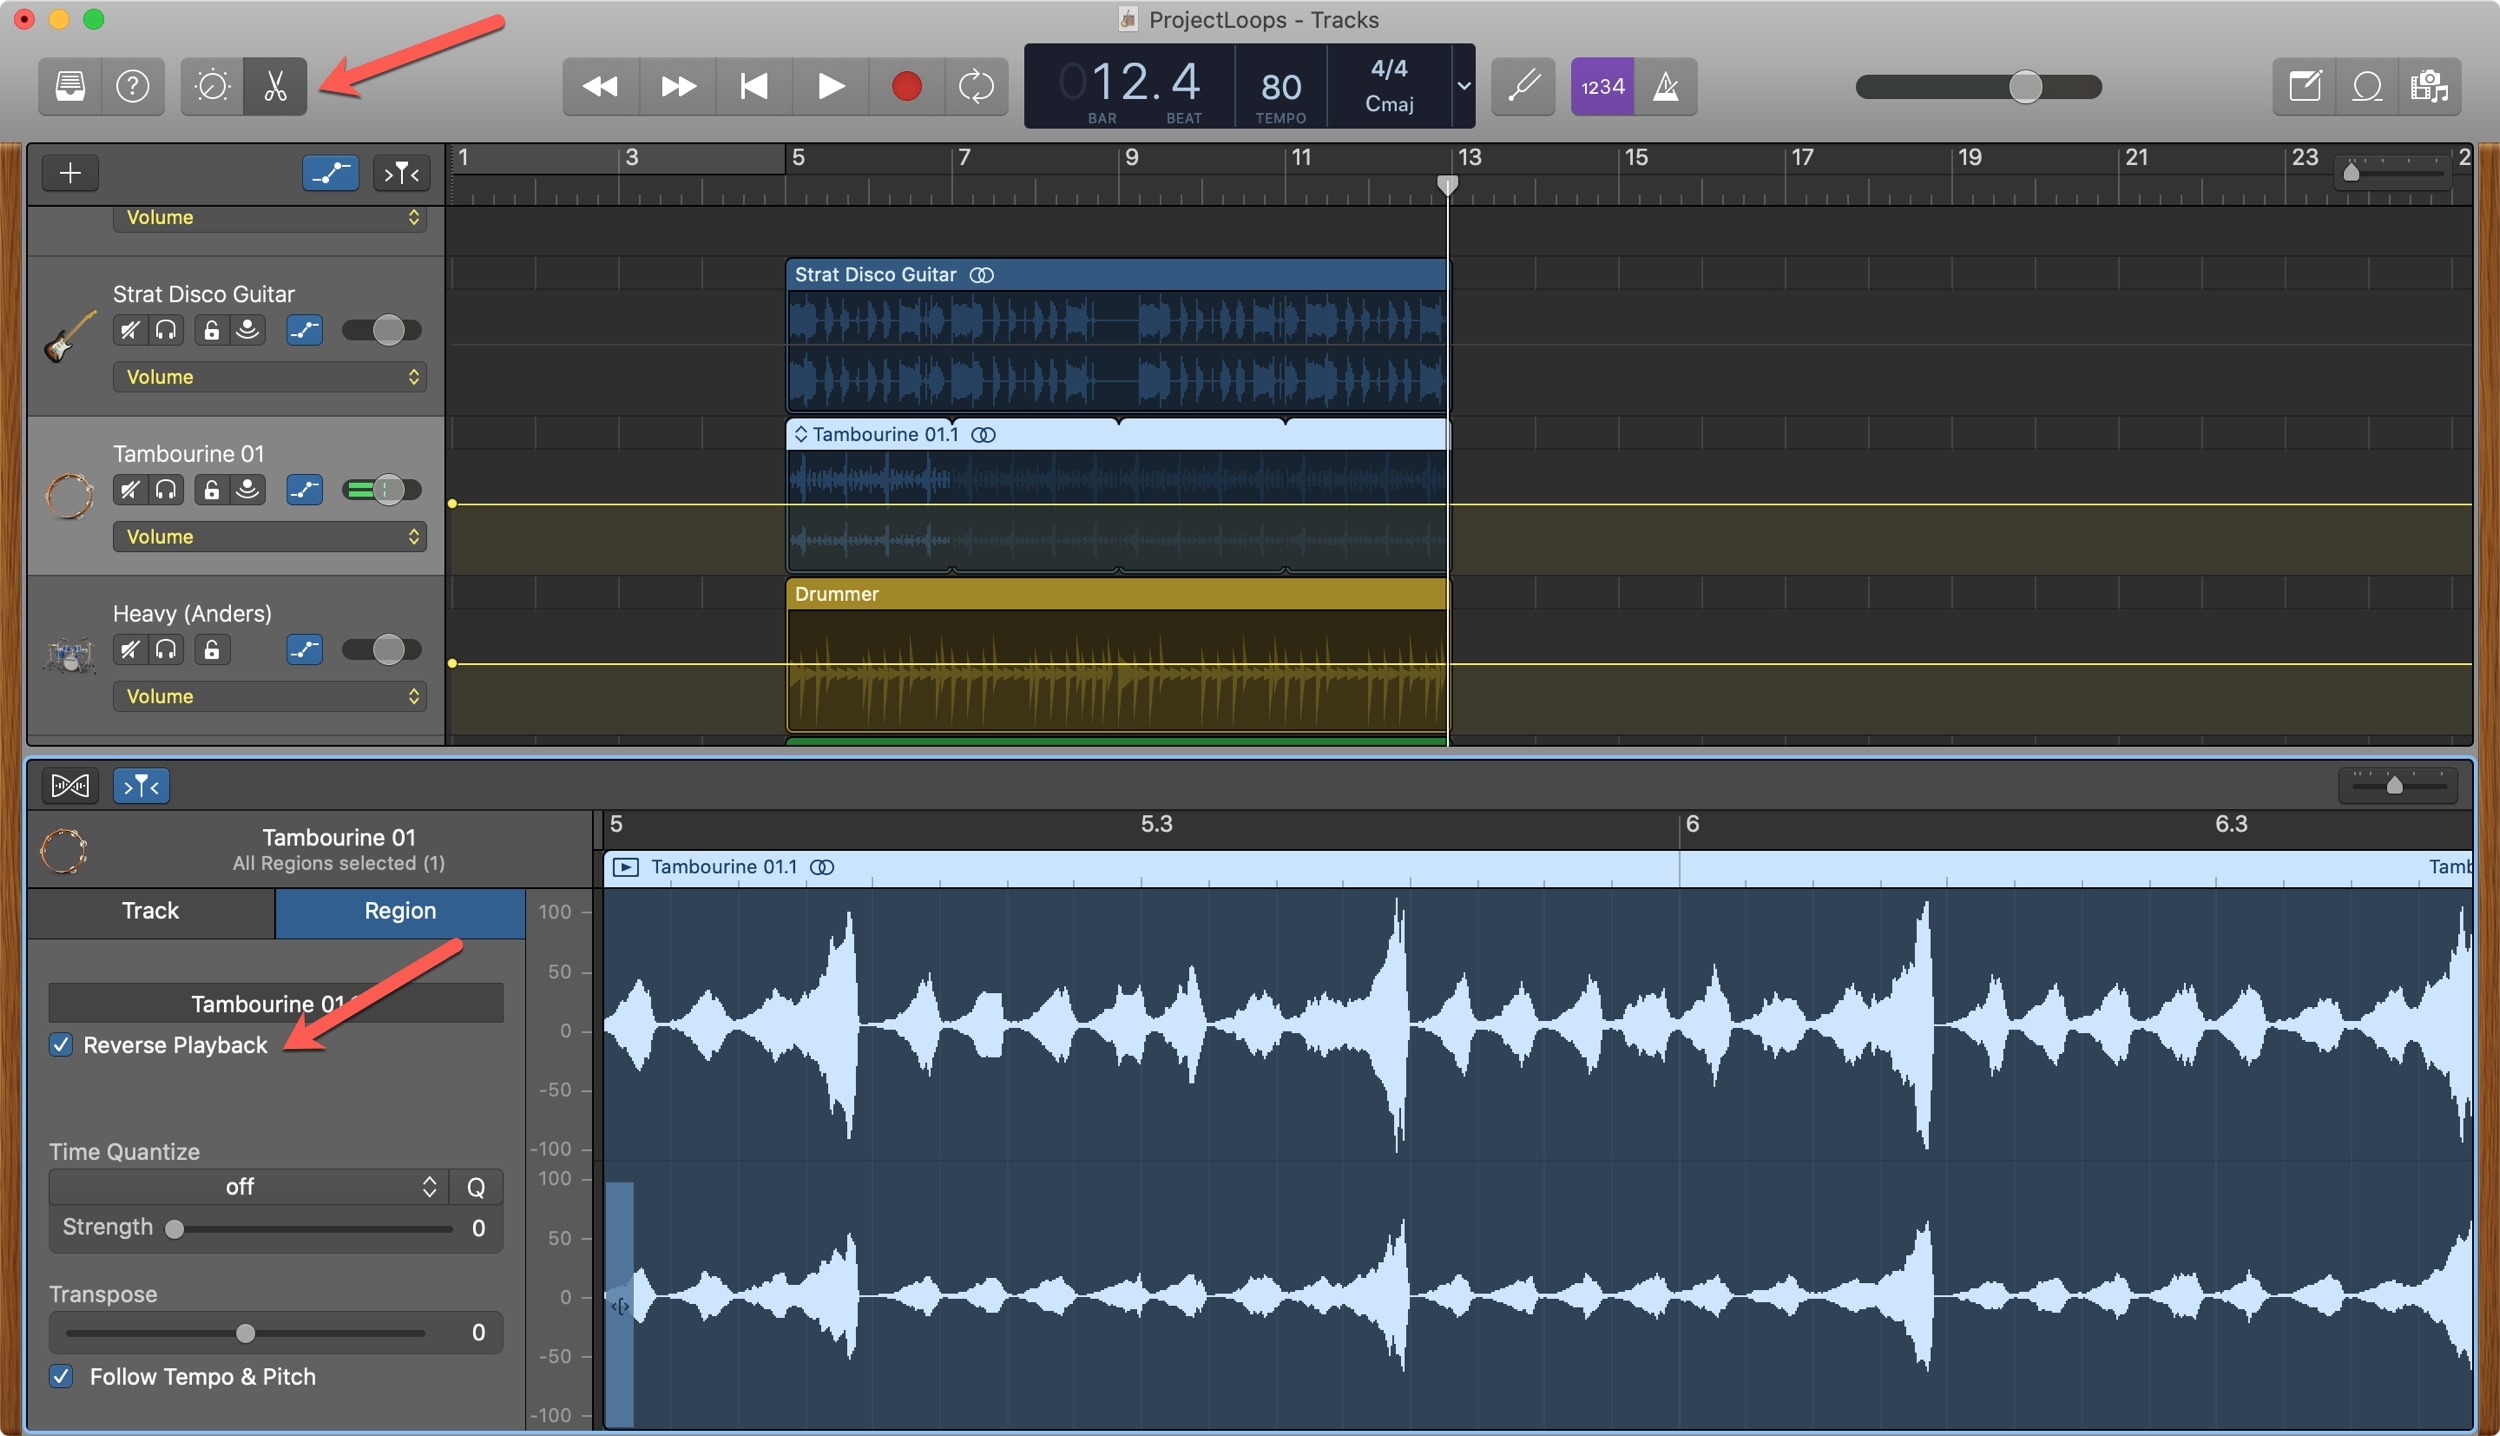This screenshot has width=2500, height=1436.
Task: Open the Media Browser icon
Action: [x=2430, y=86]
